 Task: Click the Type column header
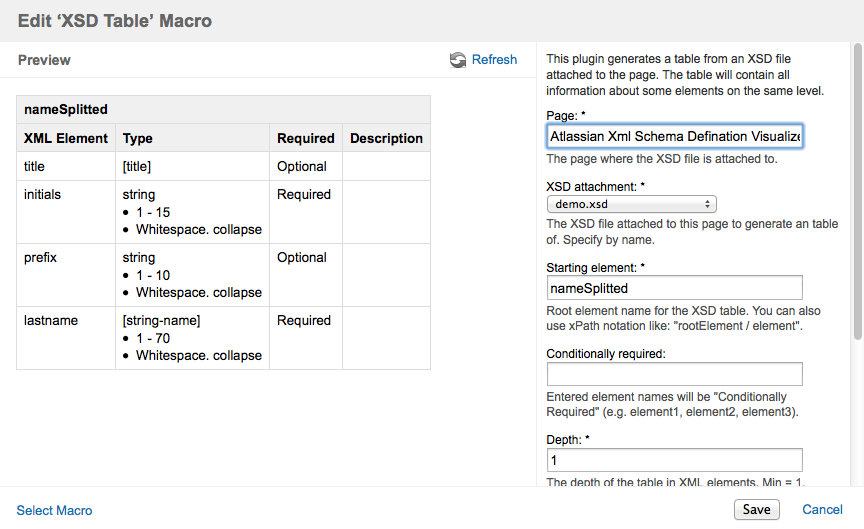(x=138, y=138)
